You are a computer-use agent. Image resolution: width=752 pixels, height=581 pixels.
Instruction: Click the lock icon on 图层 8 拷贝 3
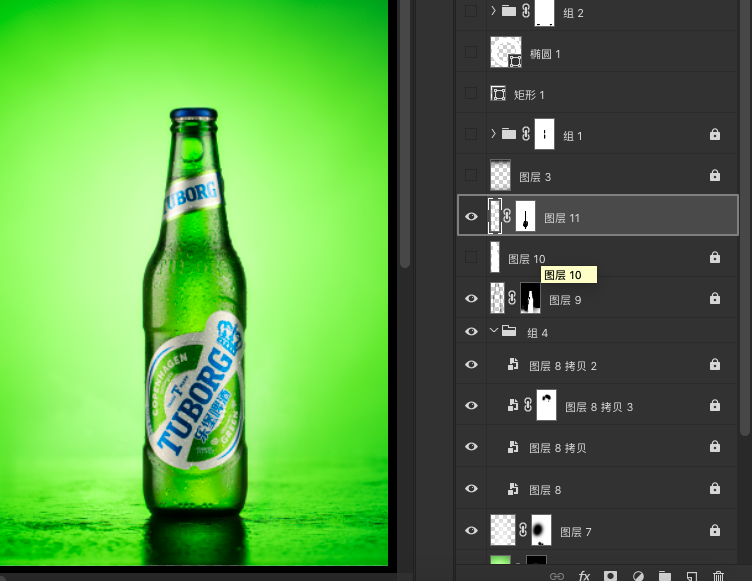[715, 405]
